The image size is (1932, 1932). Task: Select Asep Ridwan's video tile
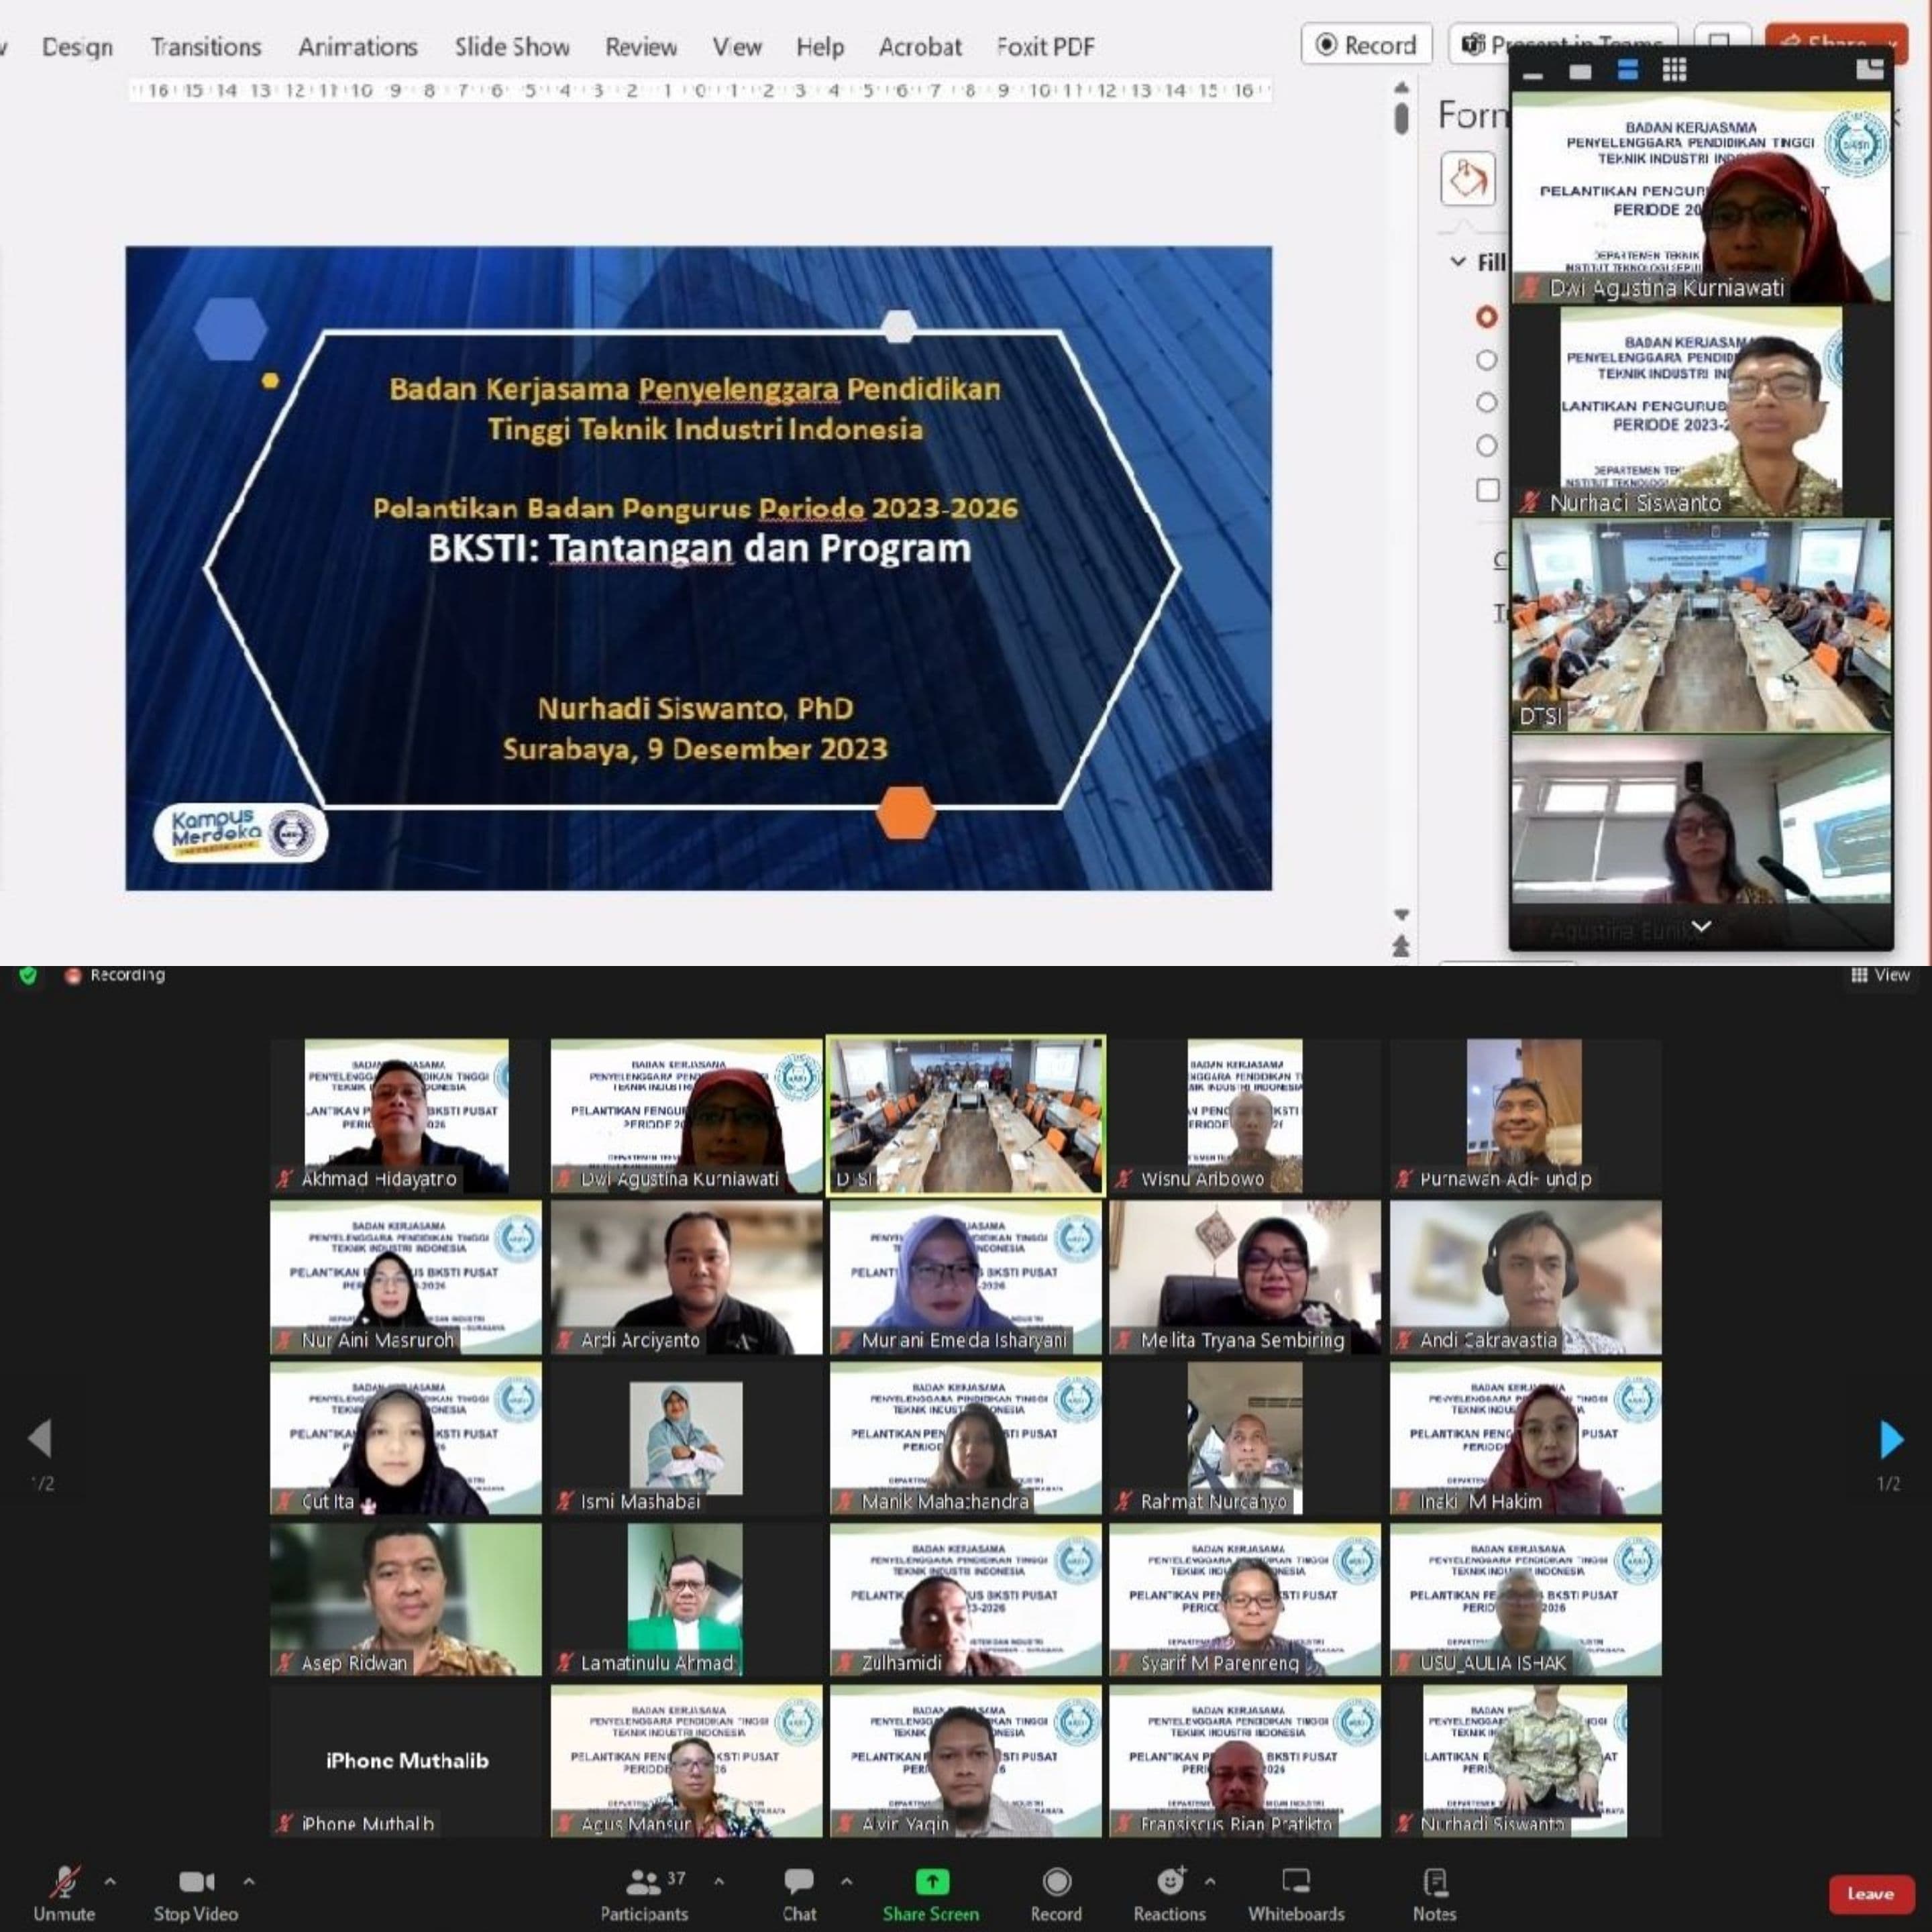(406, 1599)
